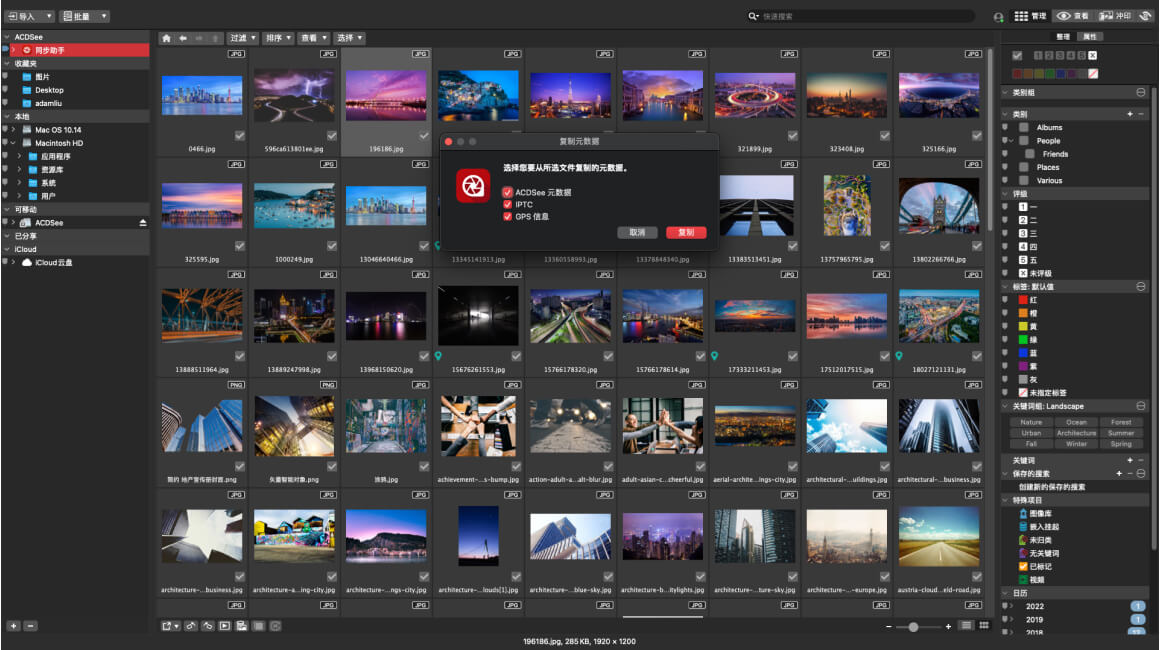Screen dimensions: 1160x650
Task: Open the 查看 view menu in toolbar
Action: pyautogui.click(x=314, y=38)
